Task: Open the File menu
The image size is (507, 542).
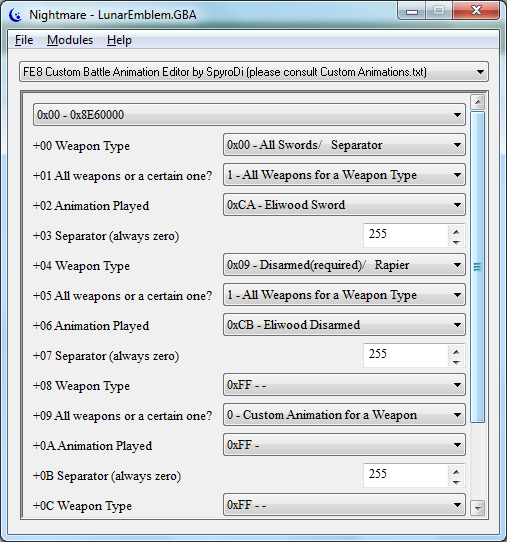Action: click(x=24, y=40)
